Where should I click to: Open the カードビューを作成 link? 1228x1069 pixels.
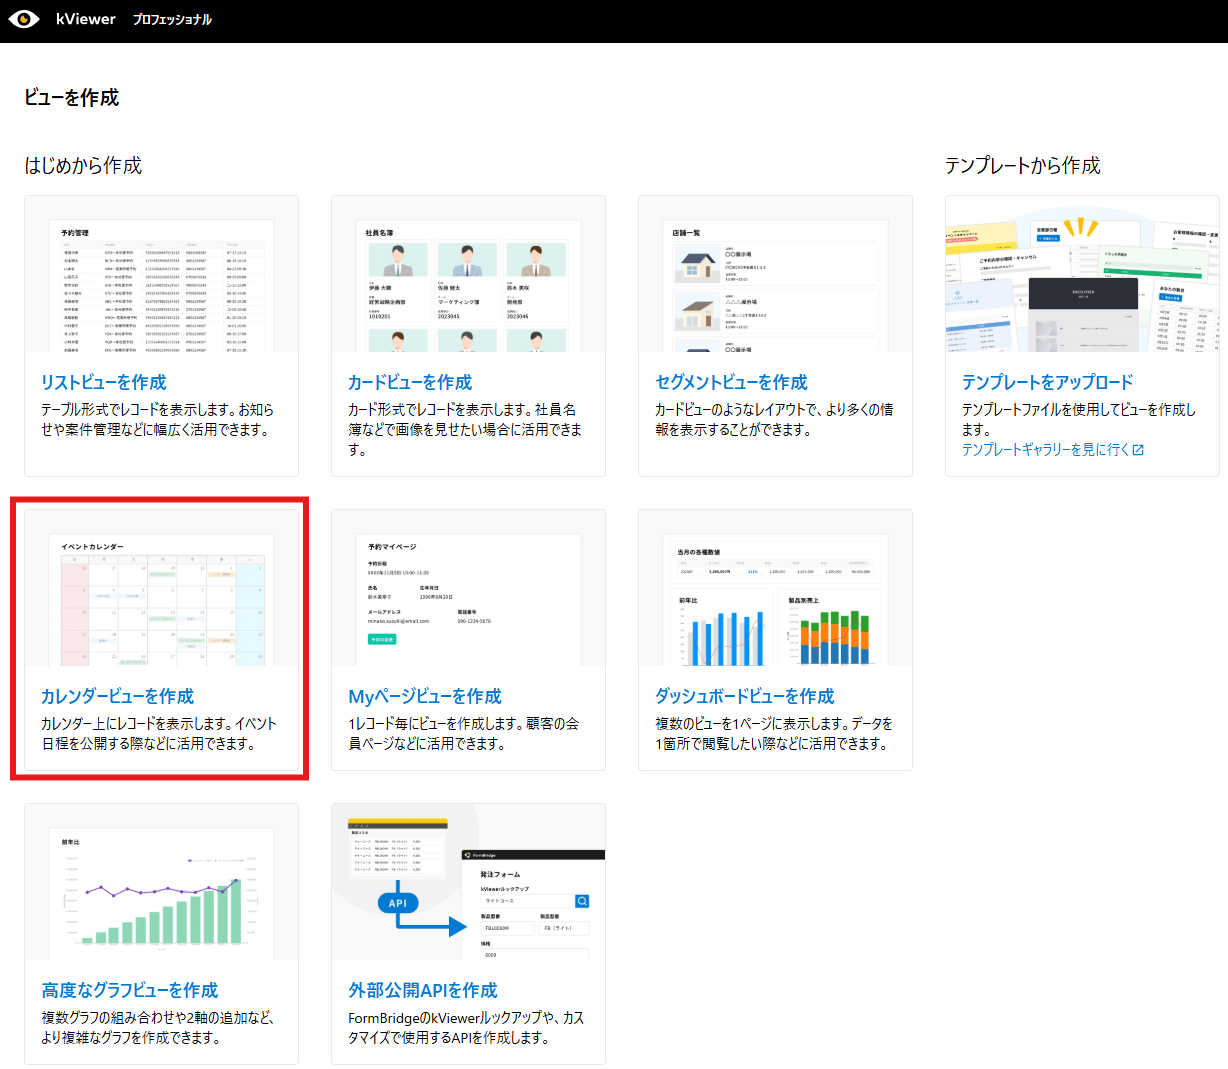(410, 382)
